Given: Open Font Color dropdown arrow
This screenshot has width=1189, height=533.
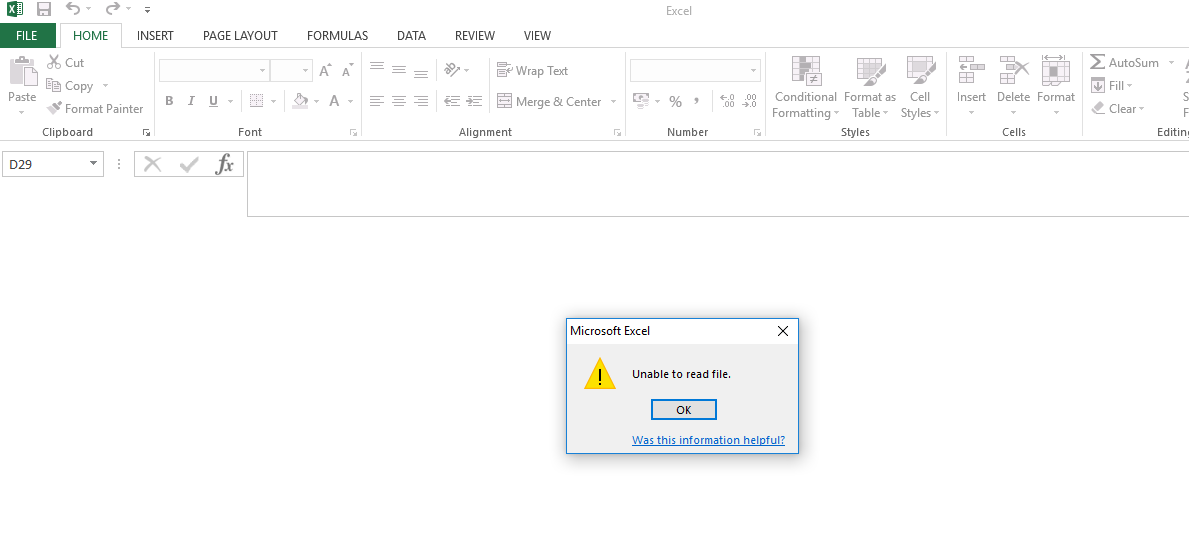Looking at the screenshot, I should pos(350,101).
